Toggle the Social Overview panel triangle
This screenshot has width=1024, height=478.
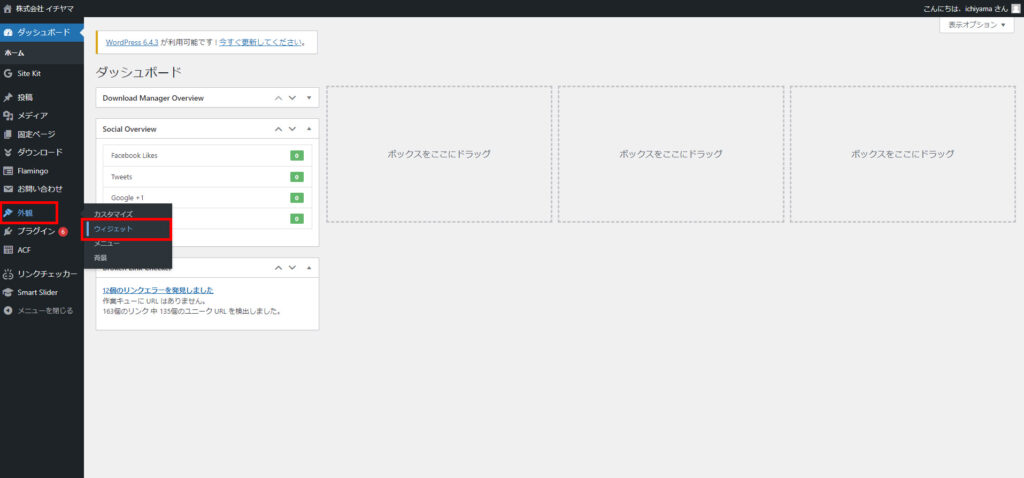310,129
